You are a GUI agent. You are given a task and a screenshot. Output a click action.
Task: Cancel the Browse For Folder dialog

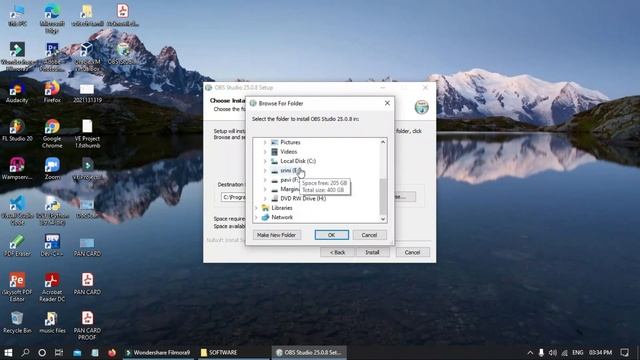[369, 235]
